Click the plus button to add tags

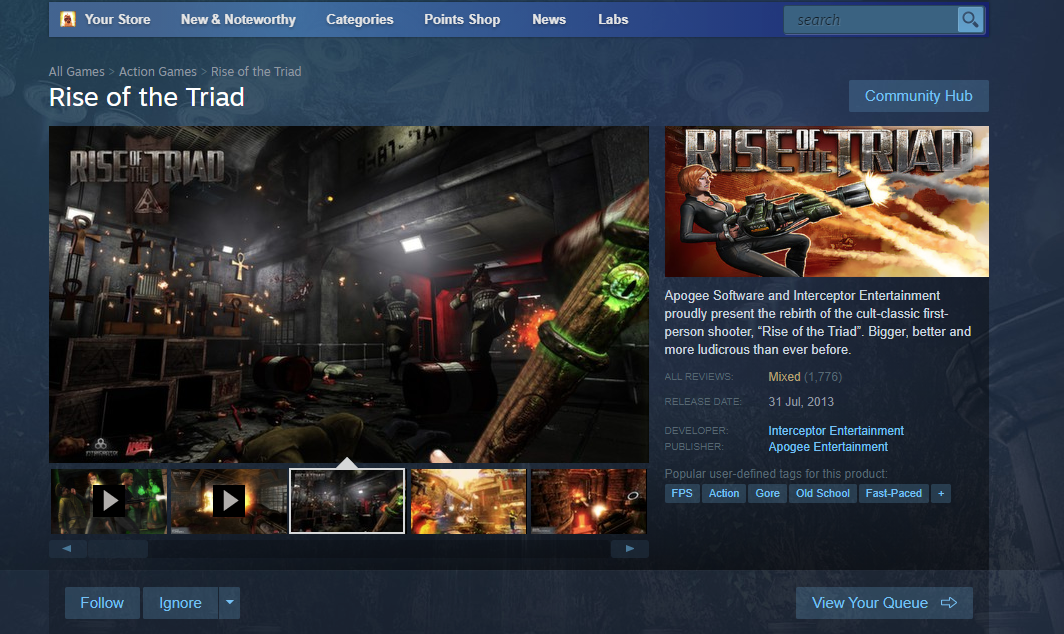[940, 493]
